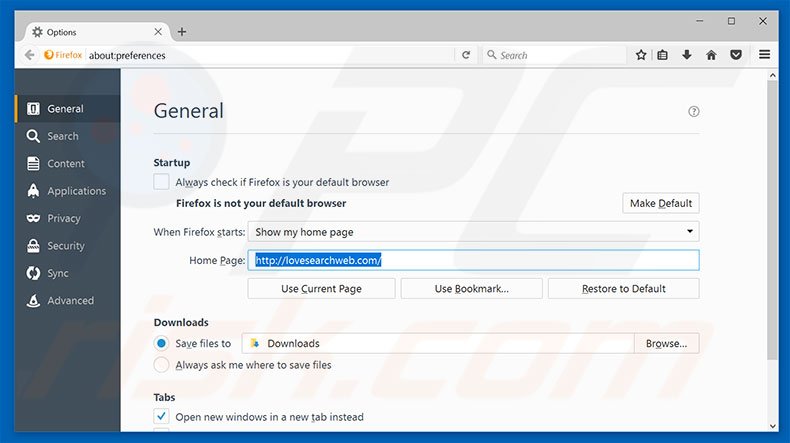The image size is (790, 443).
Task: Click the help question mark icon
Action: pyautogui.click(x=694, y=112)
